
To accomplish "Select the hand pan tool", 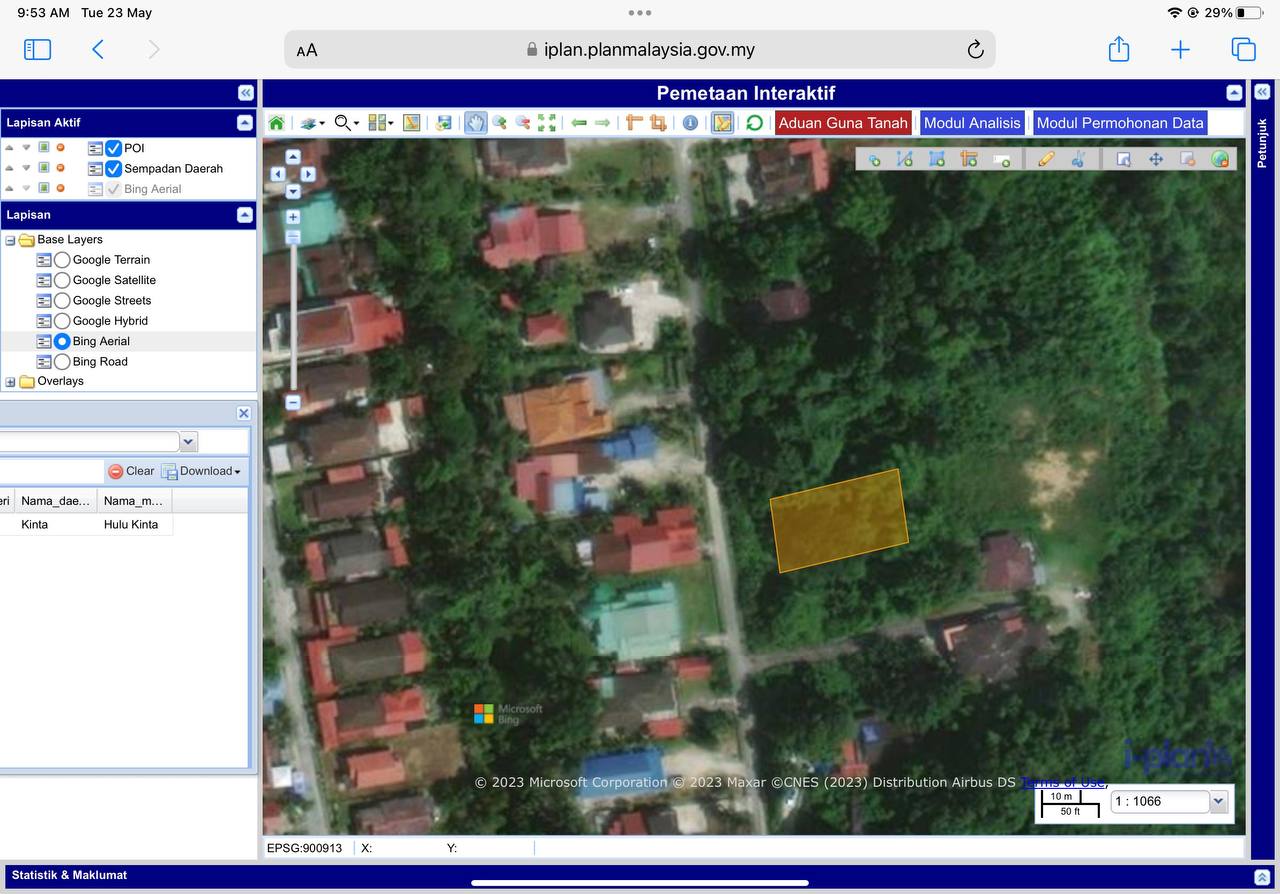I will coord(475,123).
